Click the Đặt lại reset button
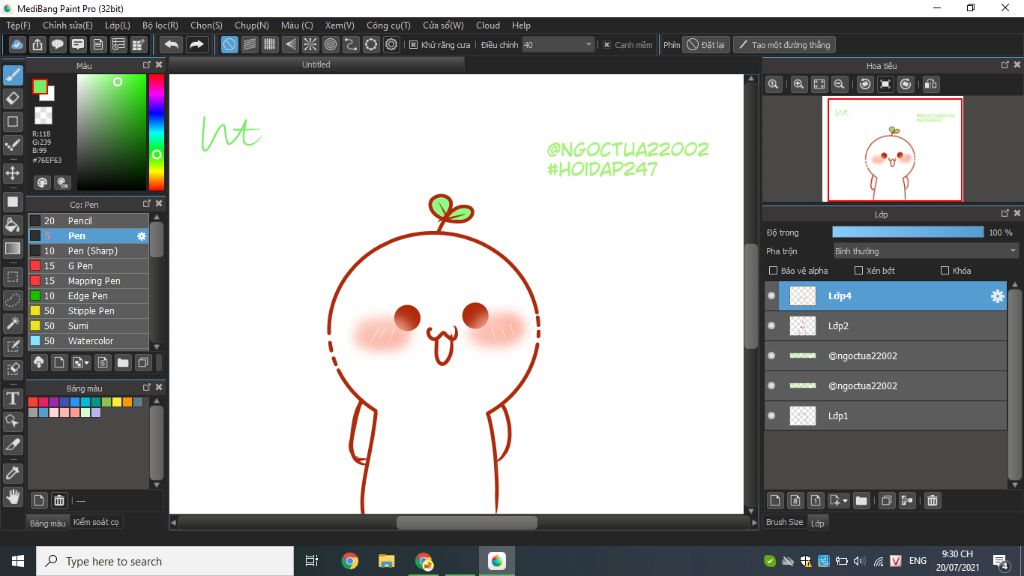The height and width of the screenshot is (576, 1024). pyautogui.click(x=706, y=45)
